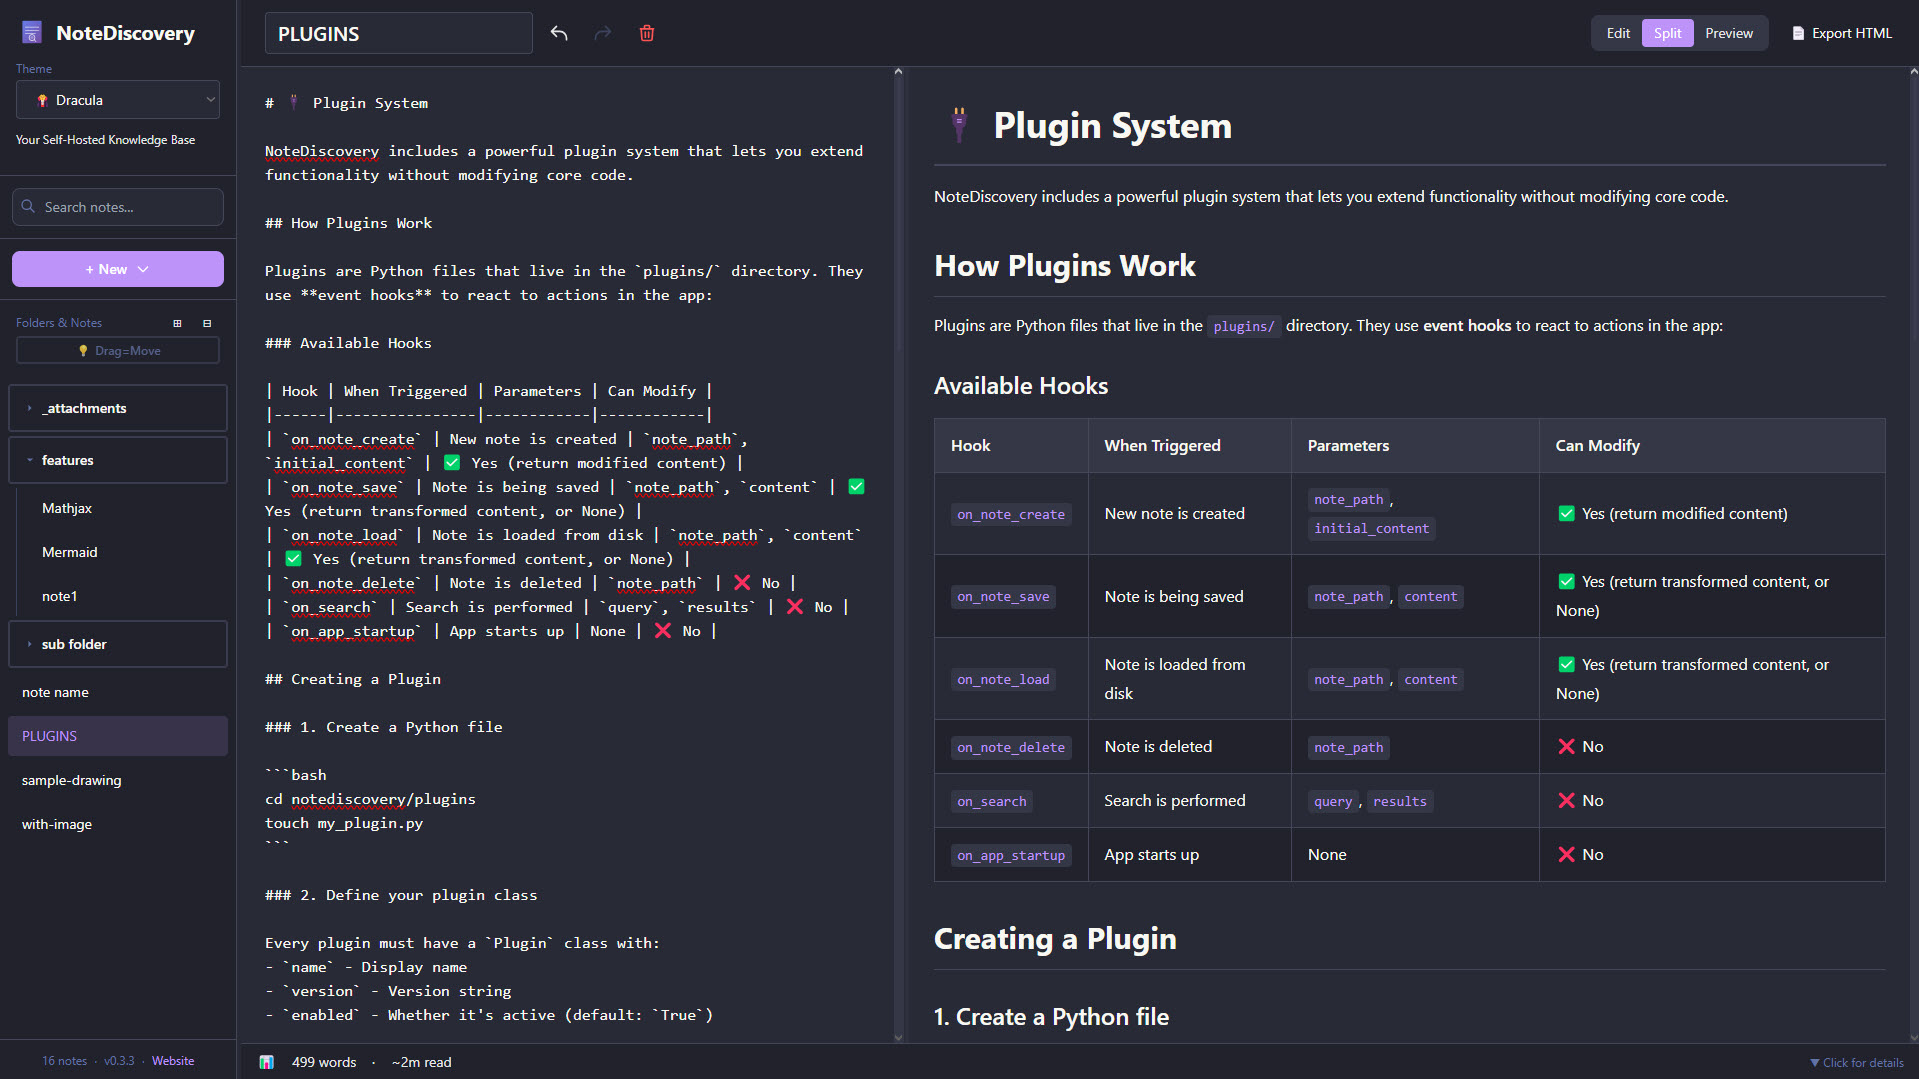The width and height of the screenshot is (1919, 1079).
Task: Click the search magnifier icon
Action: point(28,207)
